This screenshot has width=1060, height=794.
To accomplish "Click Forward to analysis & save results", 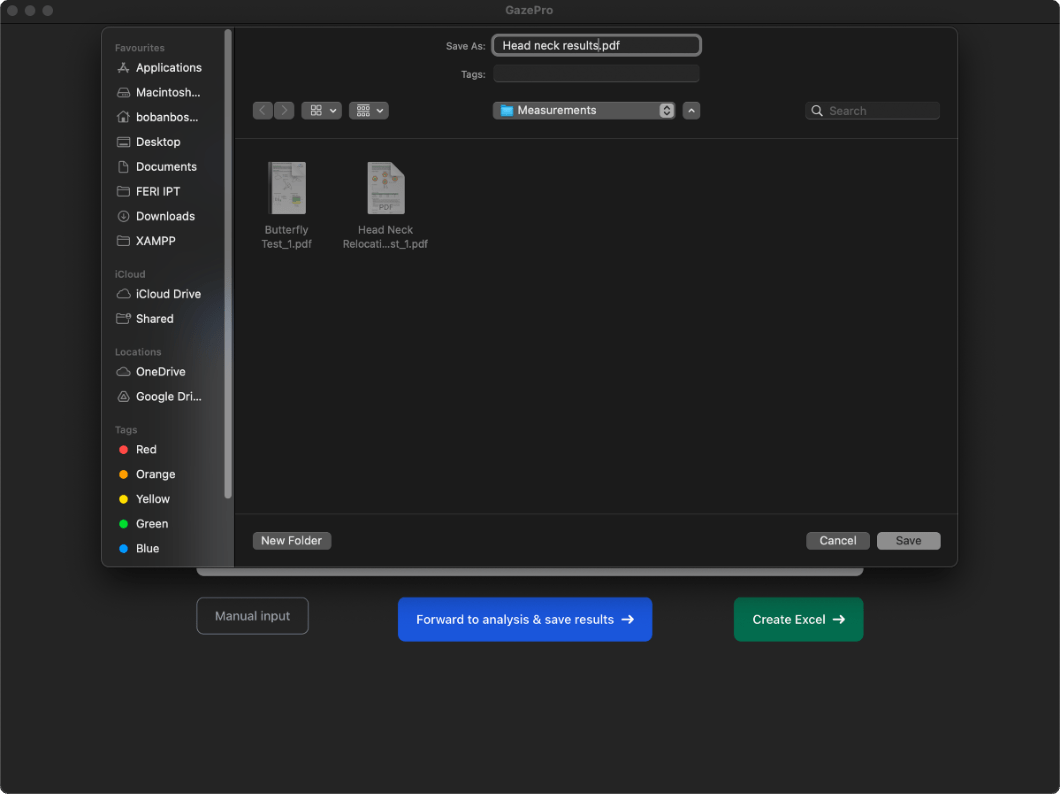I will pos(525,620).
